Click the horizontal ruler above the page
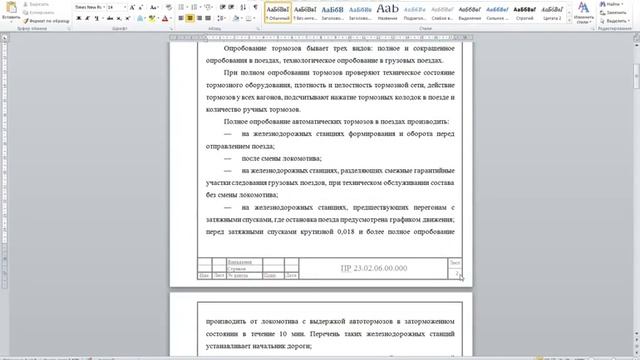This screenshot has height=360, width=640. tap(321, 38)
